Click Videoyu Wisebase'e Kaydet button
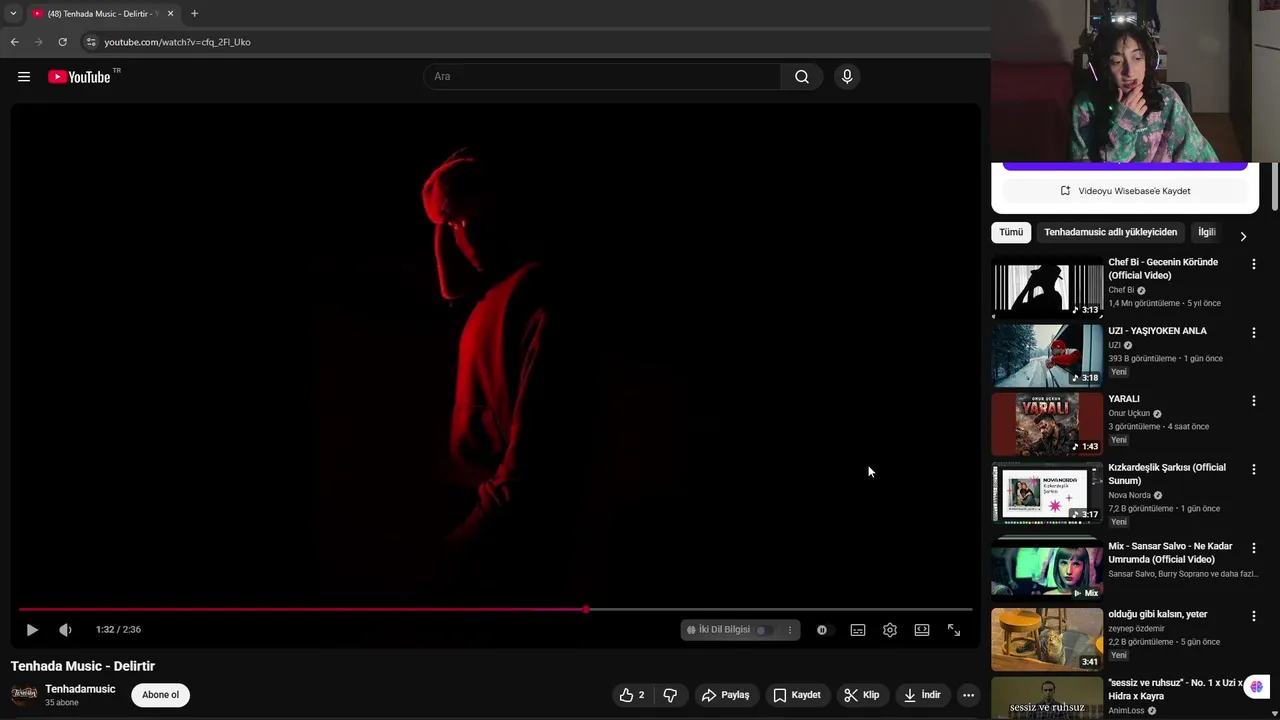The image size is (1280, 720). pos(1125,191)
